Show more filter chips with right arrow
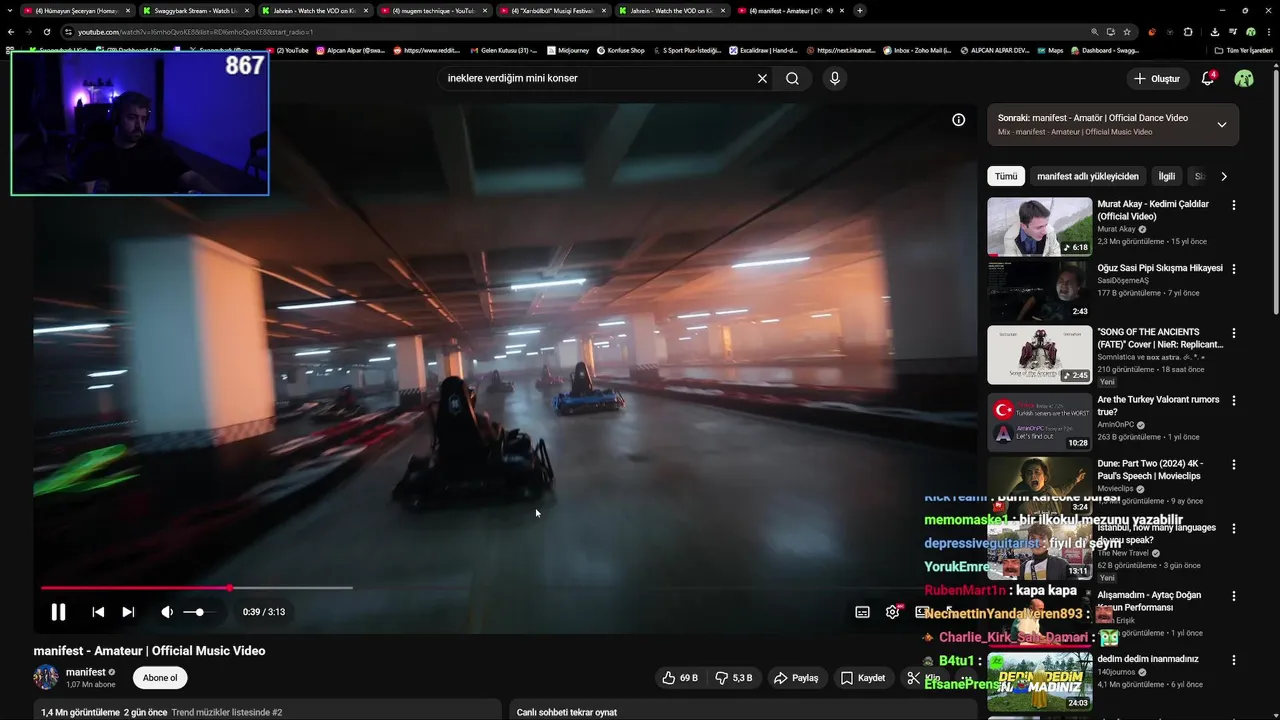 coord(1223,176)
